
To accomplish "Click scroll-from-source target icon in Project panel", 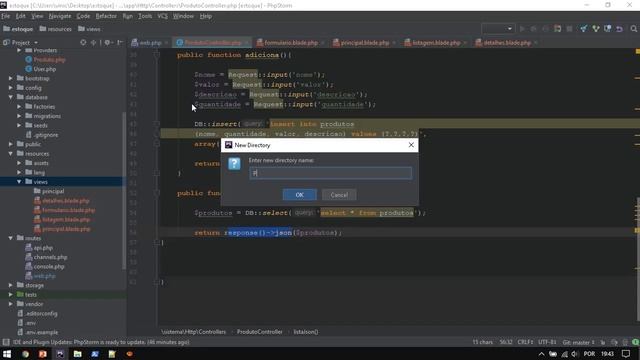I will 83,42.
